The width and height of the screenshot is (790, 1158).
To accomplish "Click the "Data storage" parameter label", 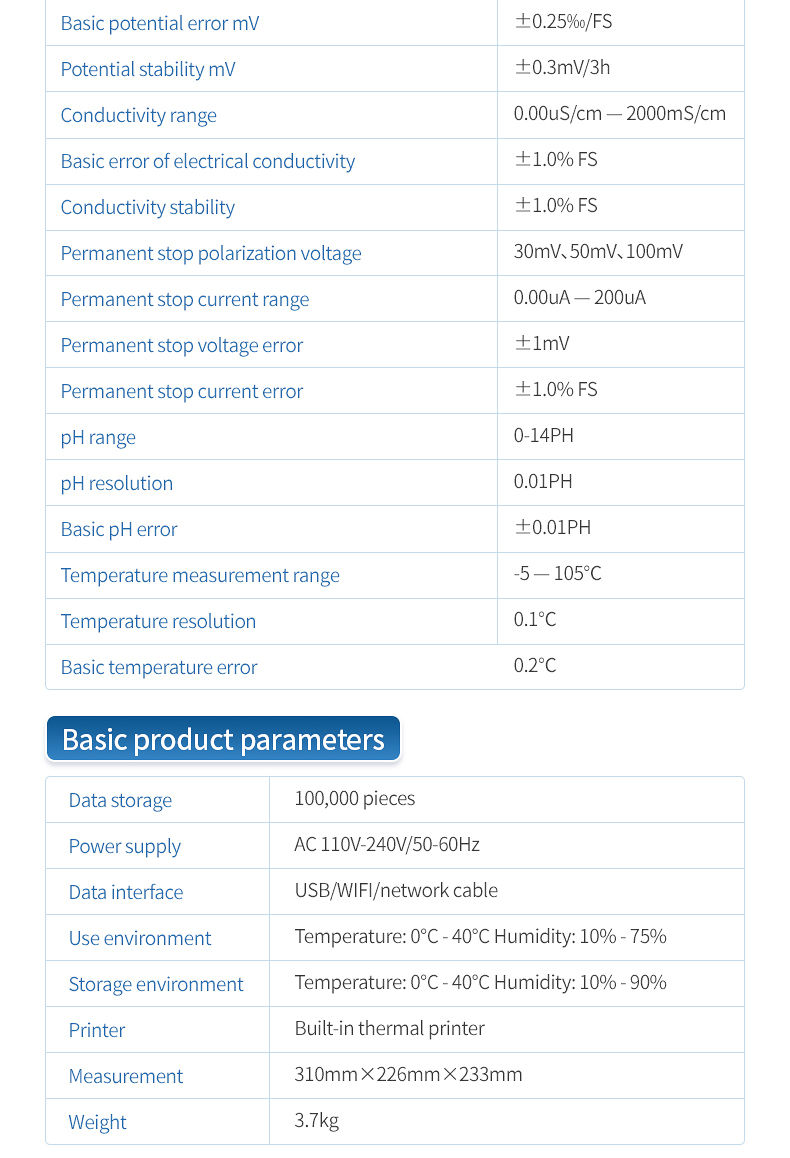I will coord(120,800).
